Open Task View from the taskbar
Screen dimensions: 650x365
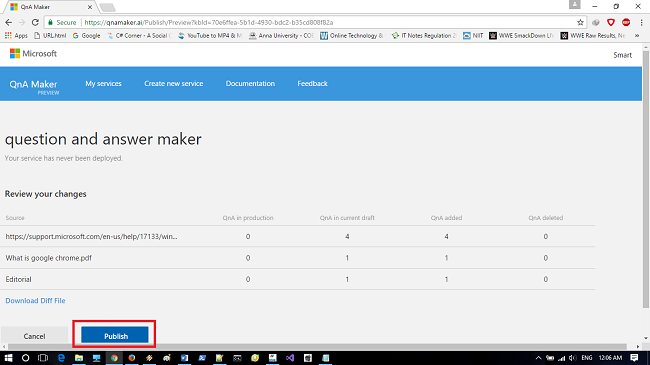pos(43,358)
